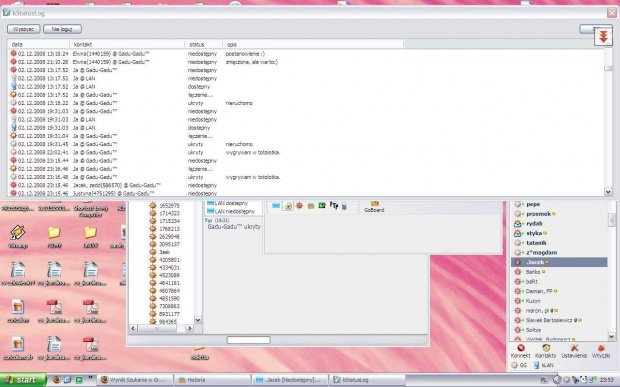Switch to 'Wyniki Szukania' taskbar button
Screen dimensions: 620x387
pyautogui.click(x=135, y=380)
